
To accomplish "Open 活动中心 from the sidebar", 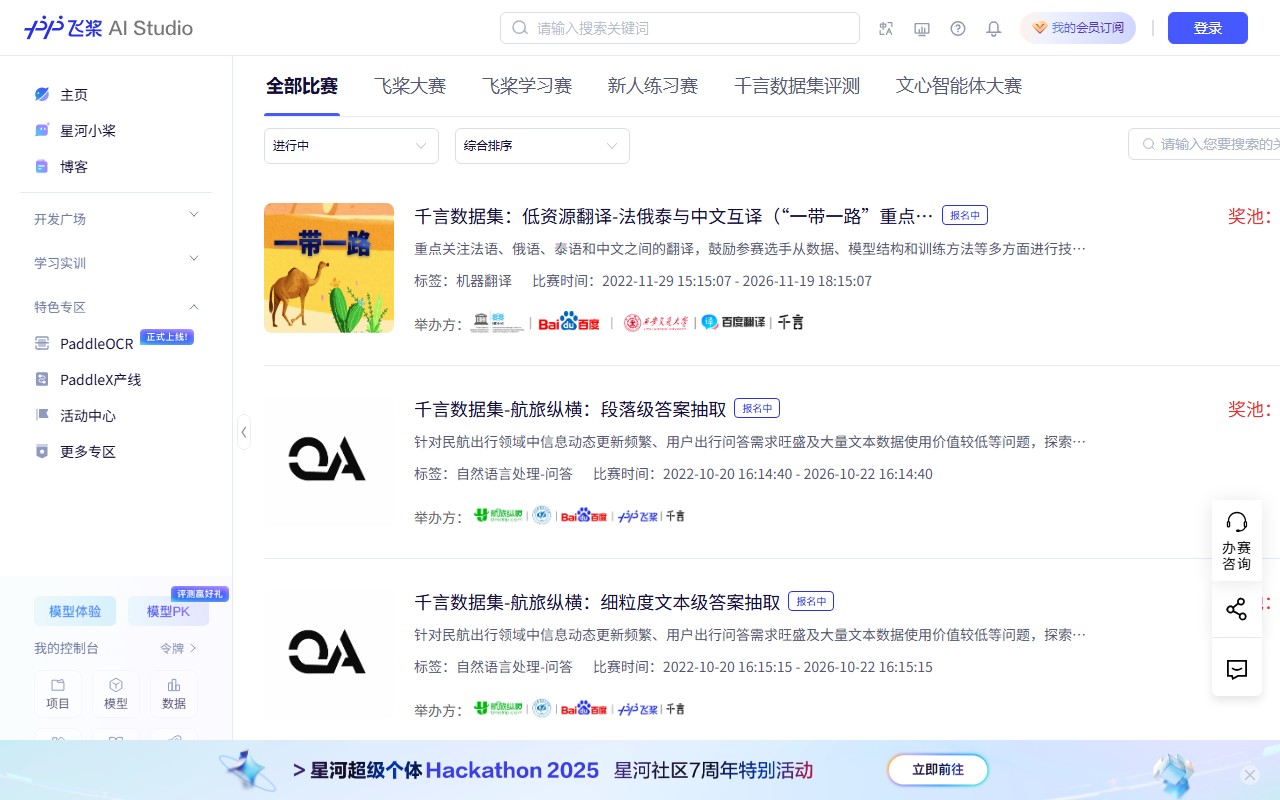I will tap(90, 415).
